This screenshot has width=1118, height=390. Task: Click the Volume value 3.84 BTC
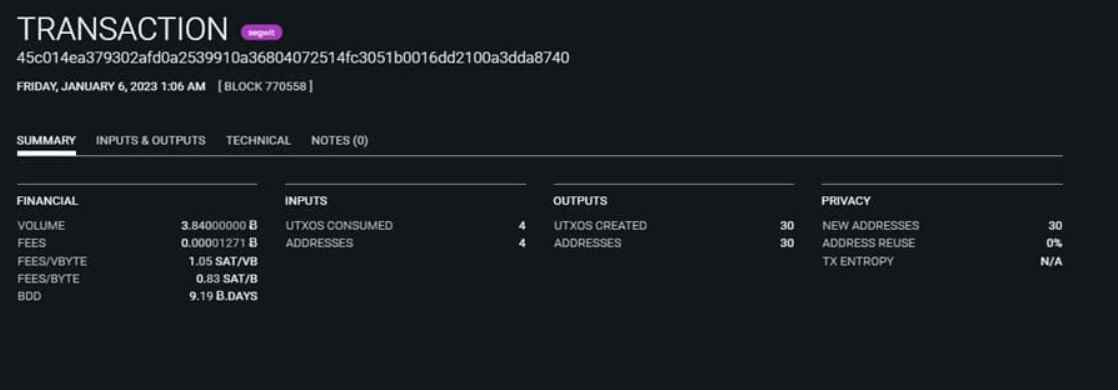pyautogui.click(x=219, y=225)
